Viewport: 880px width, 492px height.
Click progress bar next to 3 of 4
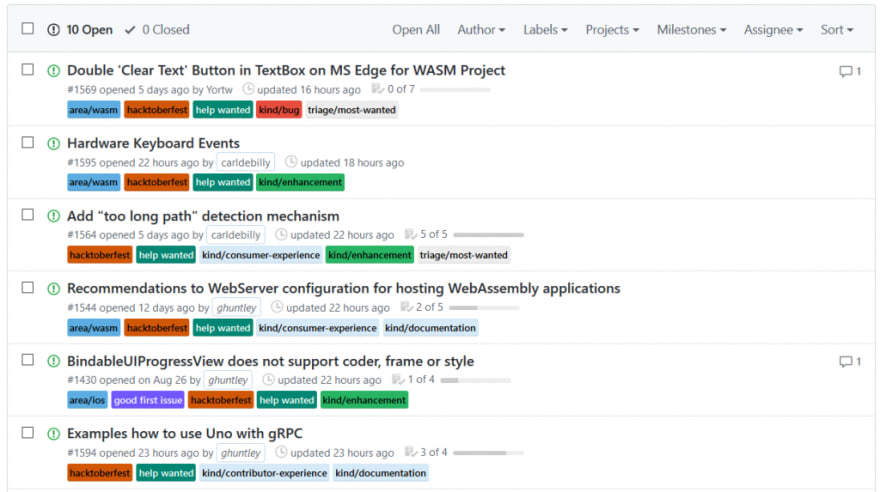tap(488, 453)
